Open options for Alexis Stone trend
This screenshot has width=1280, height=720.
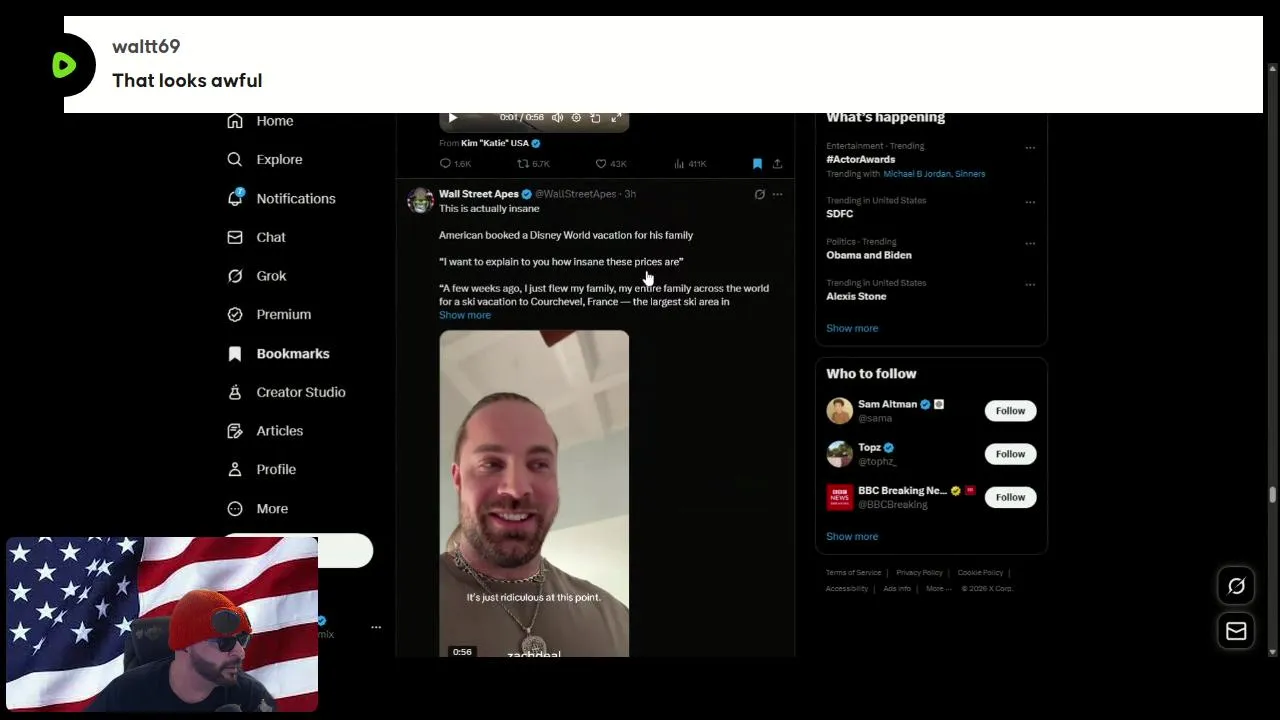pos(1030,284)
